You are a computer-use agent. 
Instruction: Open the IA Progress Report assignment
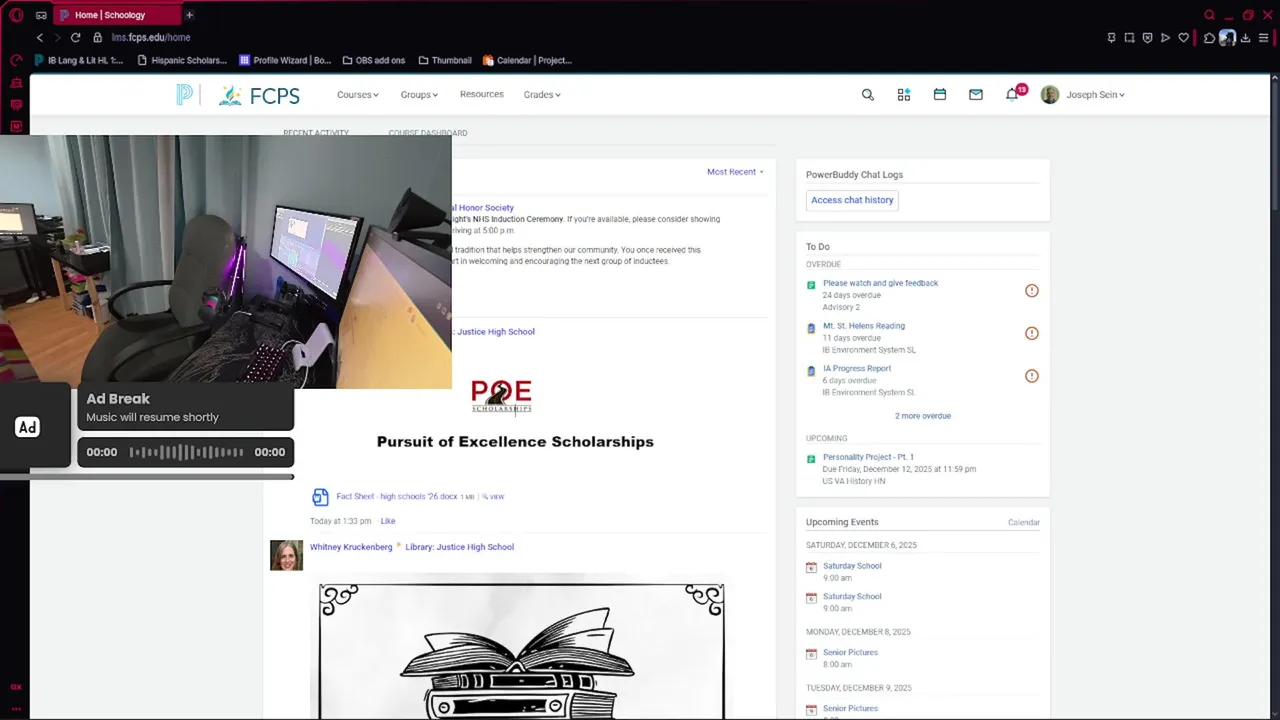(x=857, y=368)
